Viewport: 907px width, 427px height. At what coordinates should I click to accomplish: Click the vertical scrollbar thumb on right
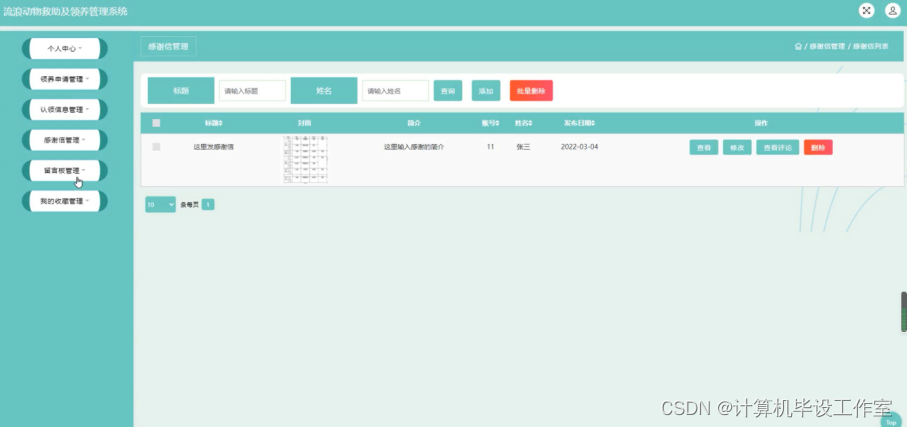pyautogui.click(x=904, y=312)
